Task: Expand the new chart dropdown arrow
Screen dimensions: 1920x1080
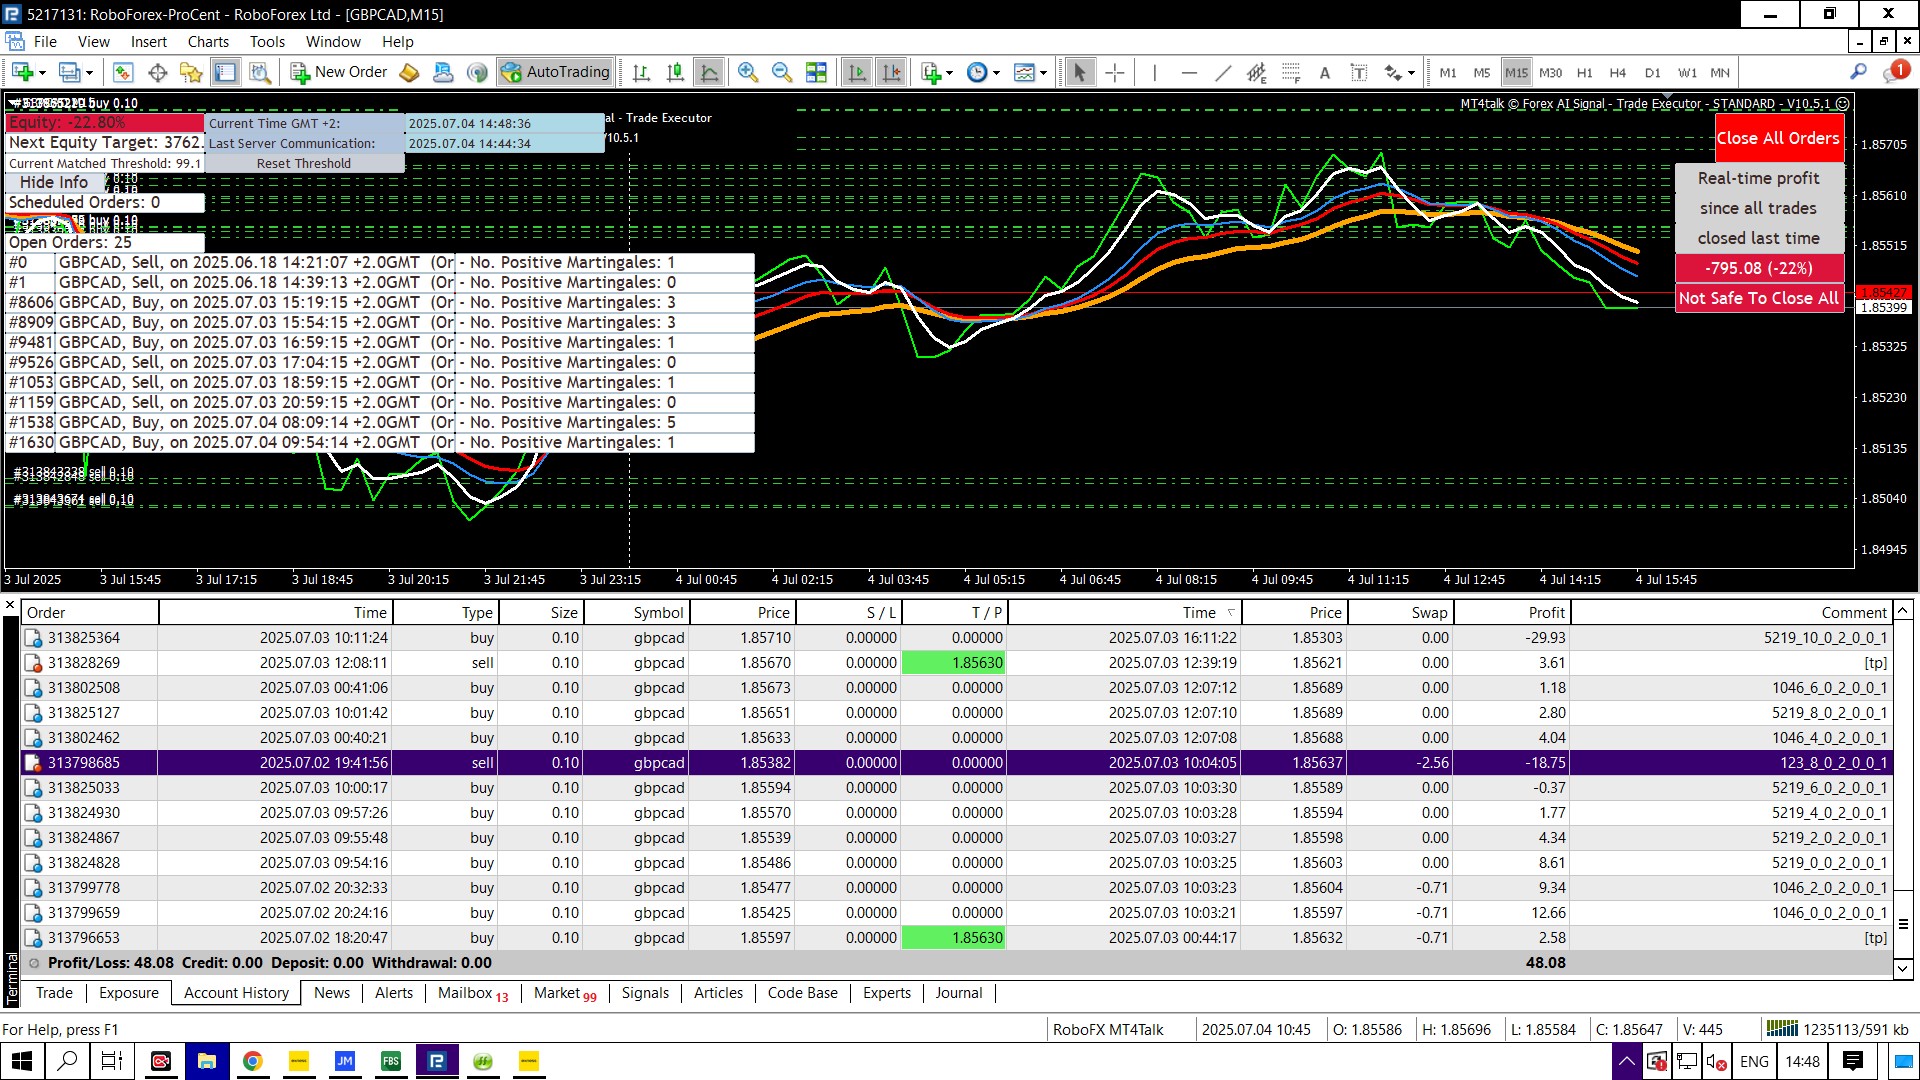Action: pos(42,72)
